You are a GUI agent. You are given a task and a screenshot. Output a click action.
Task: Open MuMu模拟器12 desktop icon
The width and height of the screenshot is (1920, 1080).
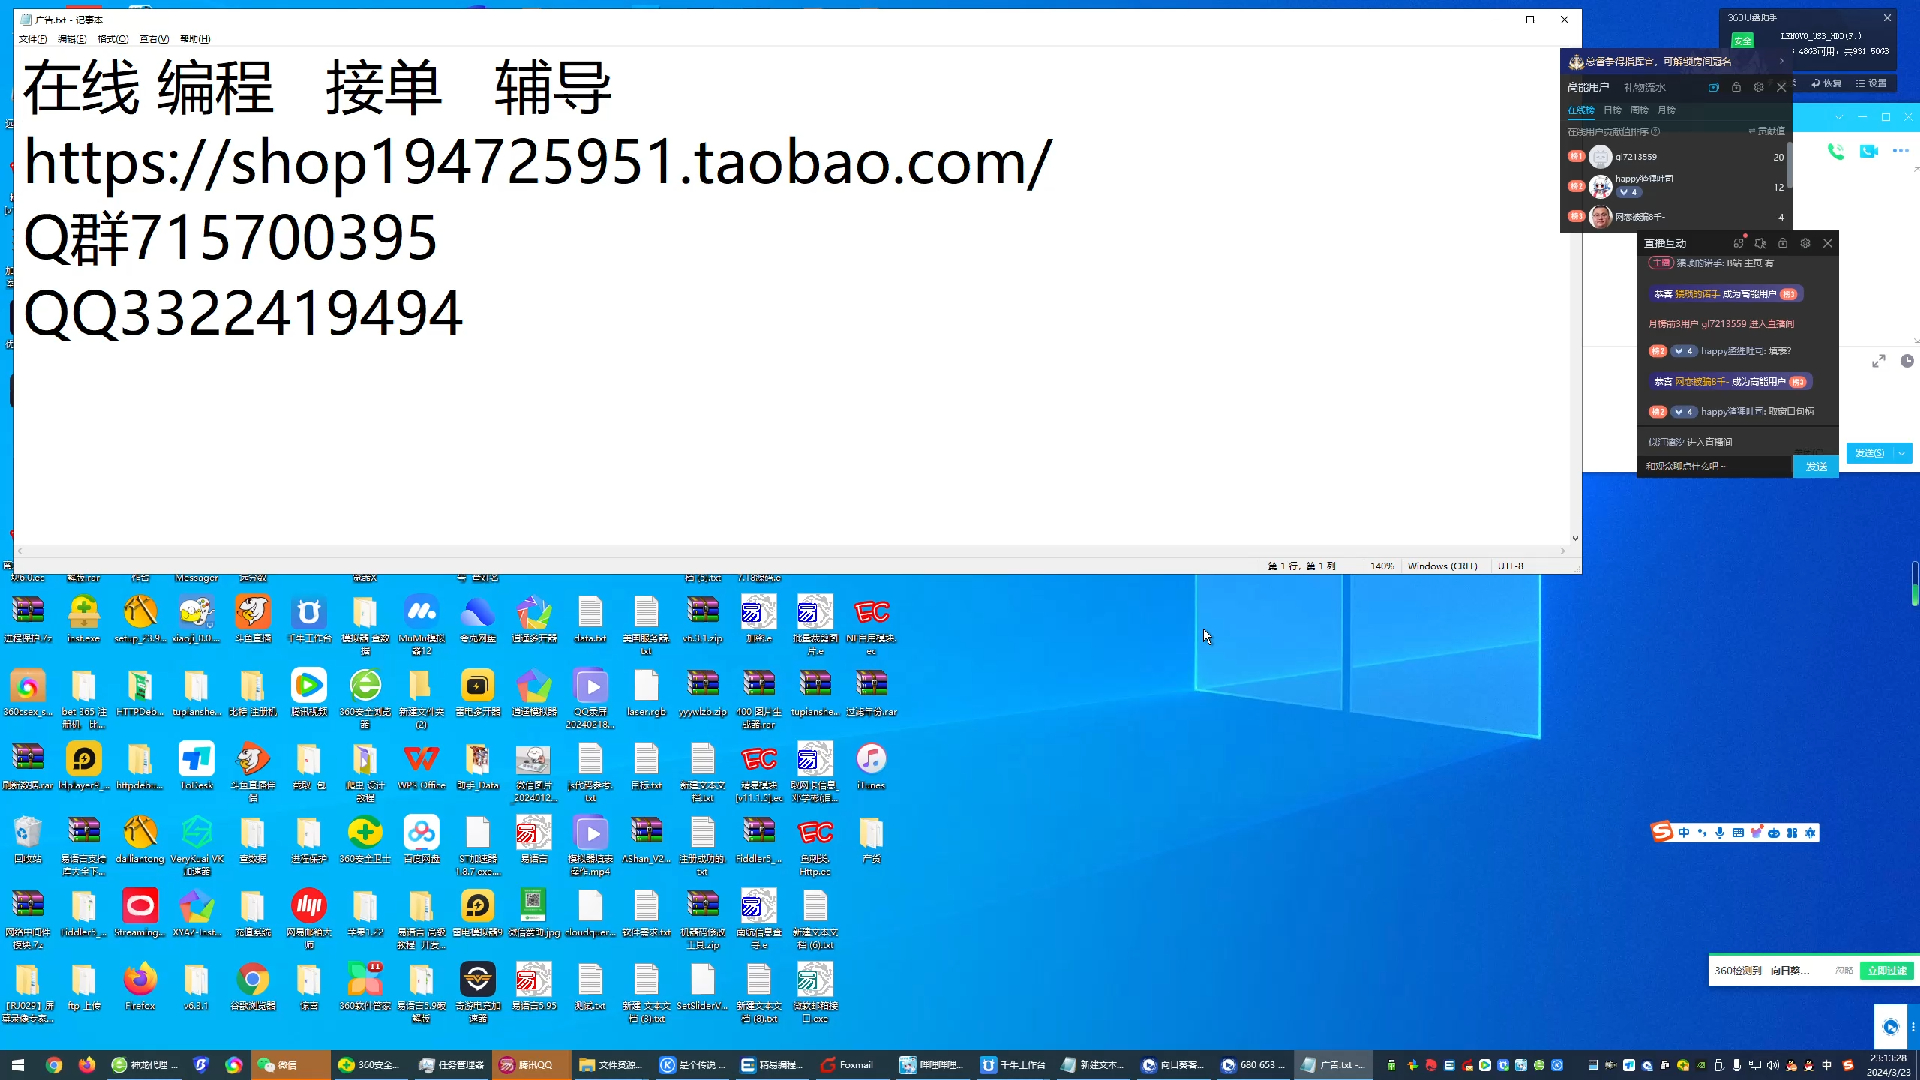pyautogui.click(x=421, y=623)
